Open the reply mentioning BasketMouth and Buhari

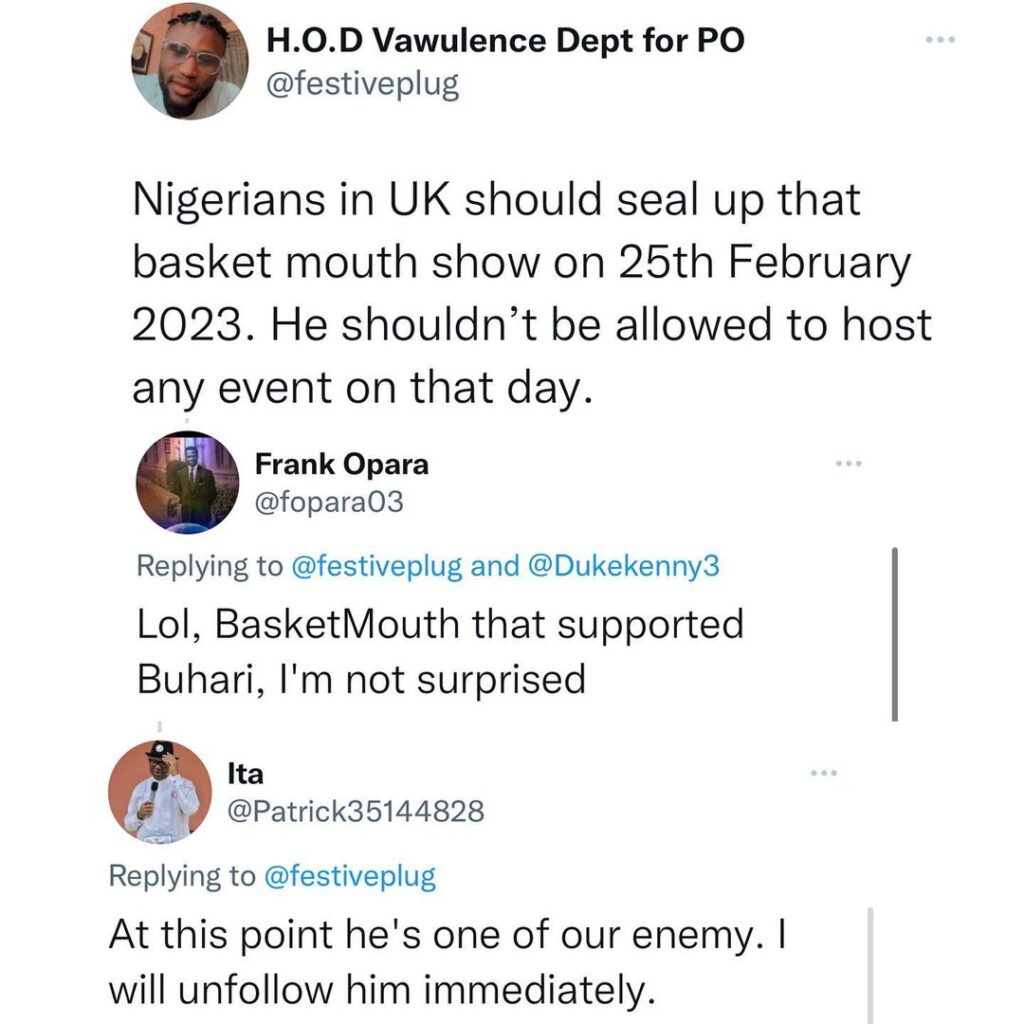coord(440,651)
